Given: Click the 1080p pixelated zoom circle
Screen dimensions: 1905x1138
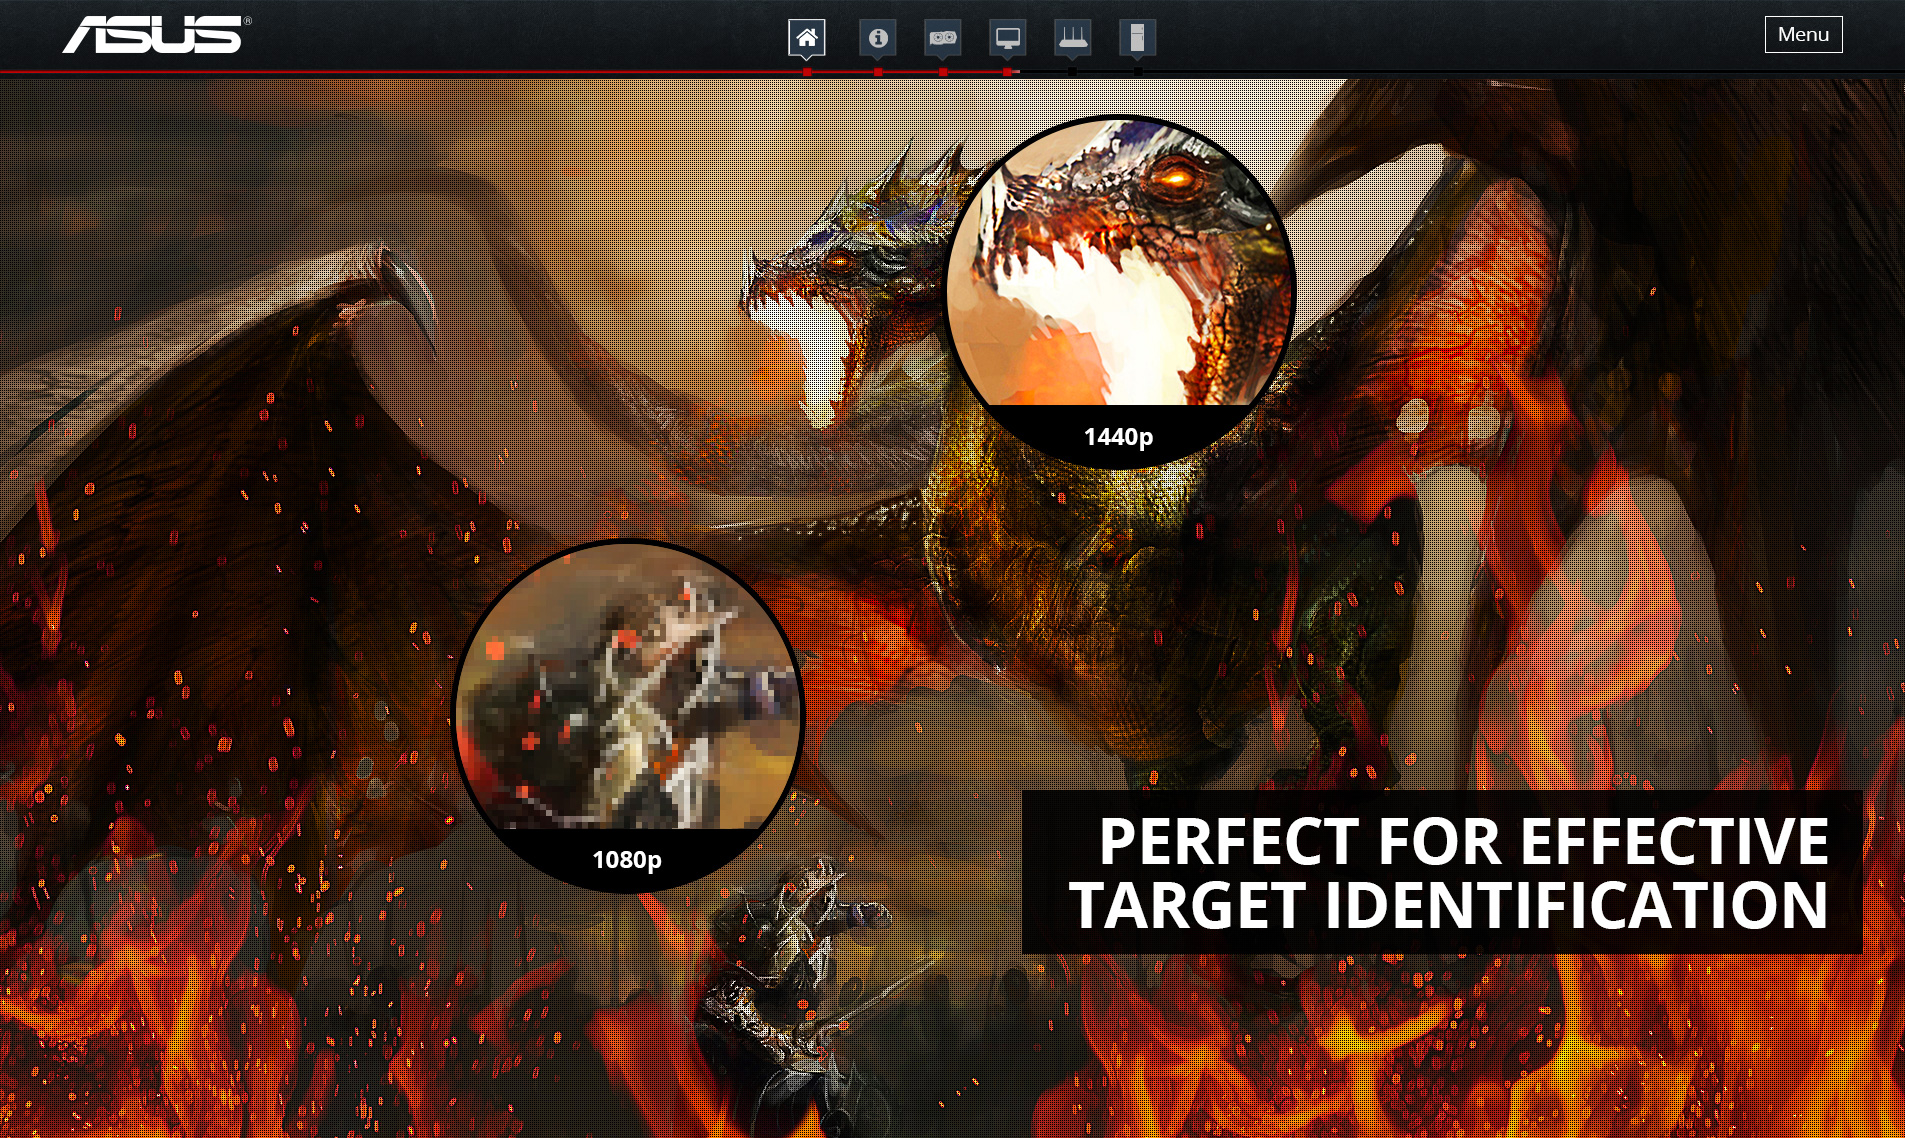Looking at the screenshot, I should (x=628, y=714).
